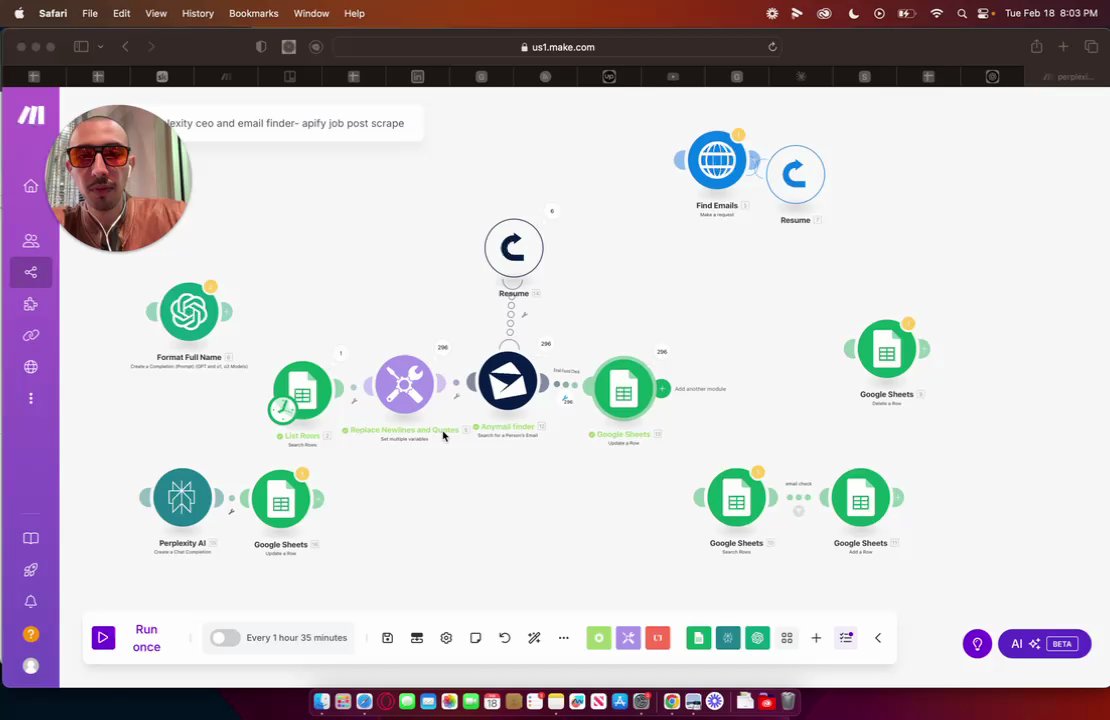Open the Find Emails HTTP module
The height and width of the screenshot is (720, 1110).
coord(716,160)
